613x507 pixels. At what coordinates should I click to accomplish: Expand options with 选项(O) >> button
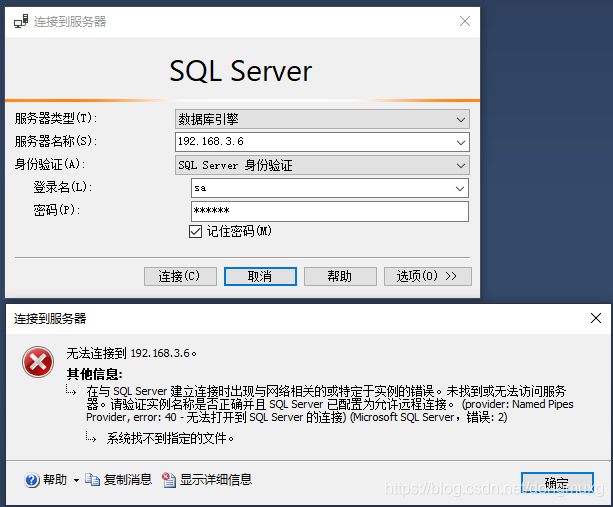point(428,276)
